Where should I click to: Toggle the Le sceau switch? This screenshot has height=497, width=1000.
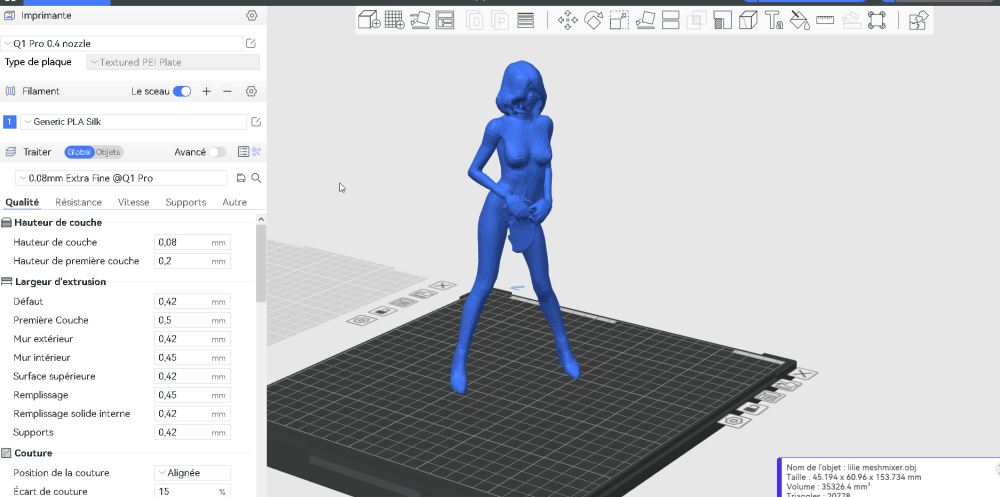[182, 91]
